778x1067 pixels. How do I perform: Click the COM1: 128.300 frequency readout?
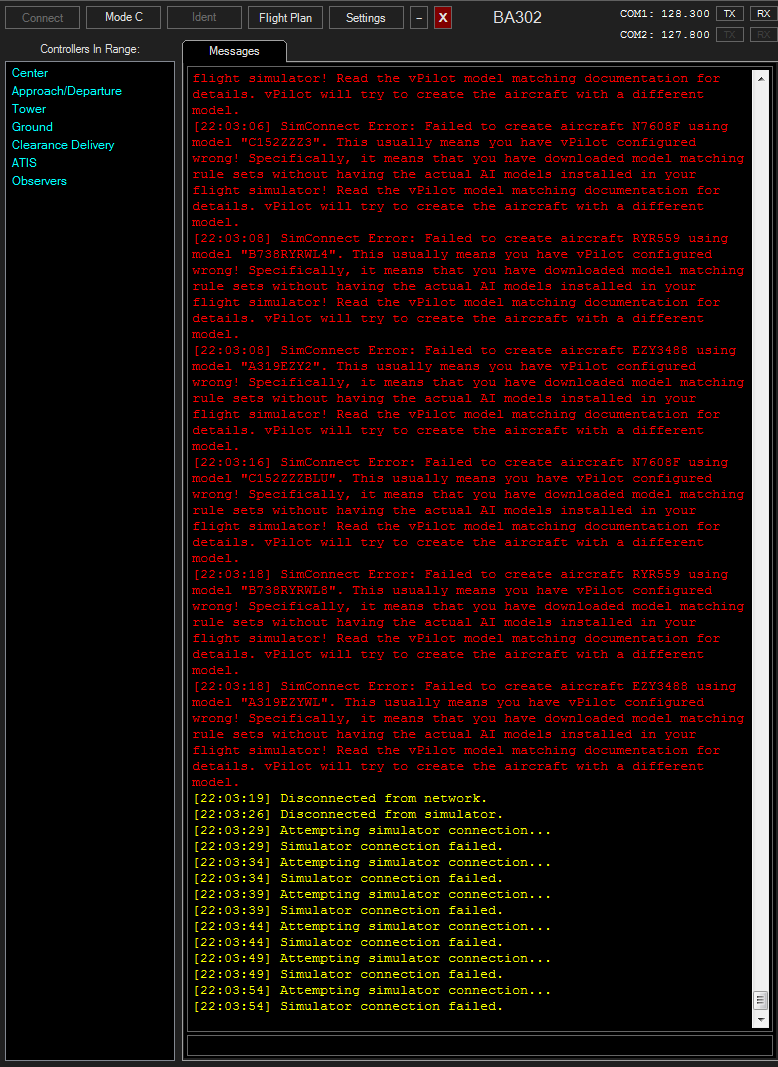(664, 14)
